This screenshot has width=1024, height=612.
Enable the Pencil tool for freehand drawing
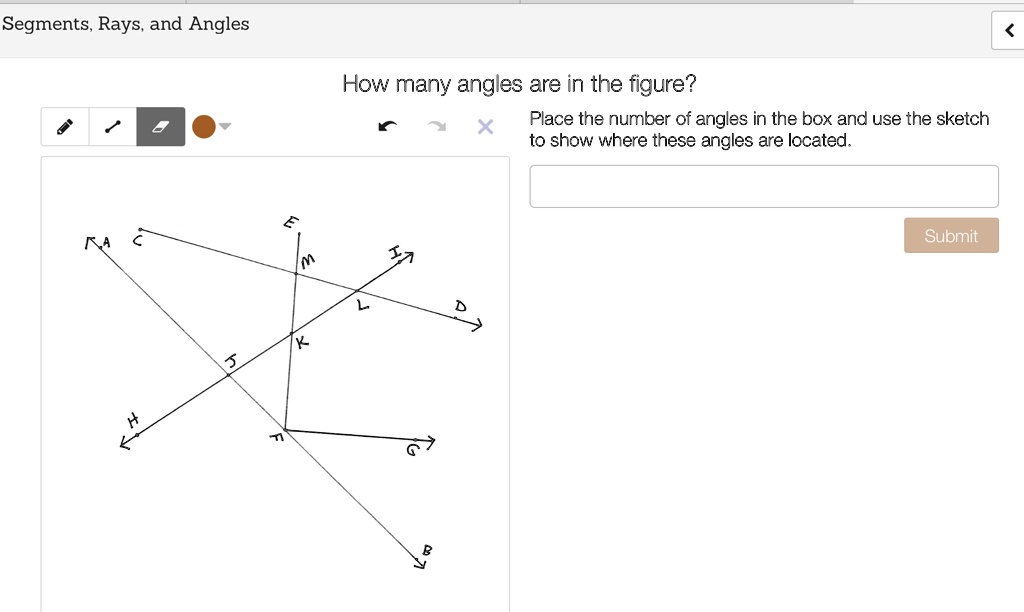(x=64, y=126)
